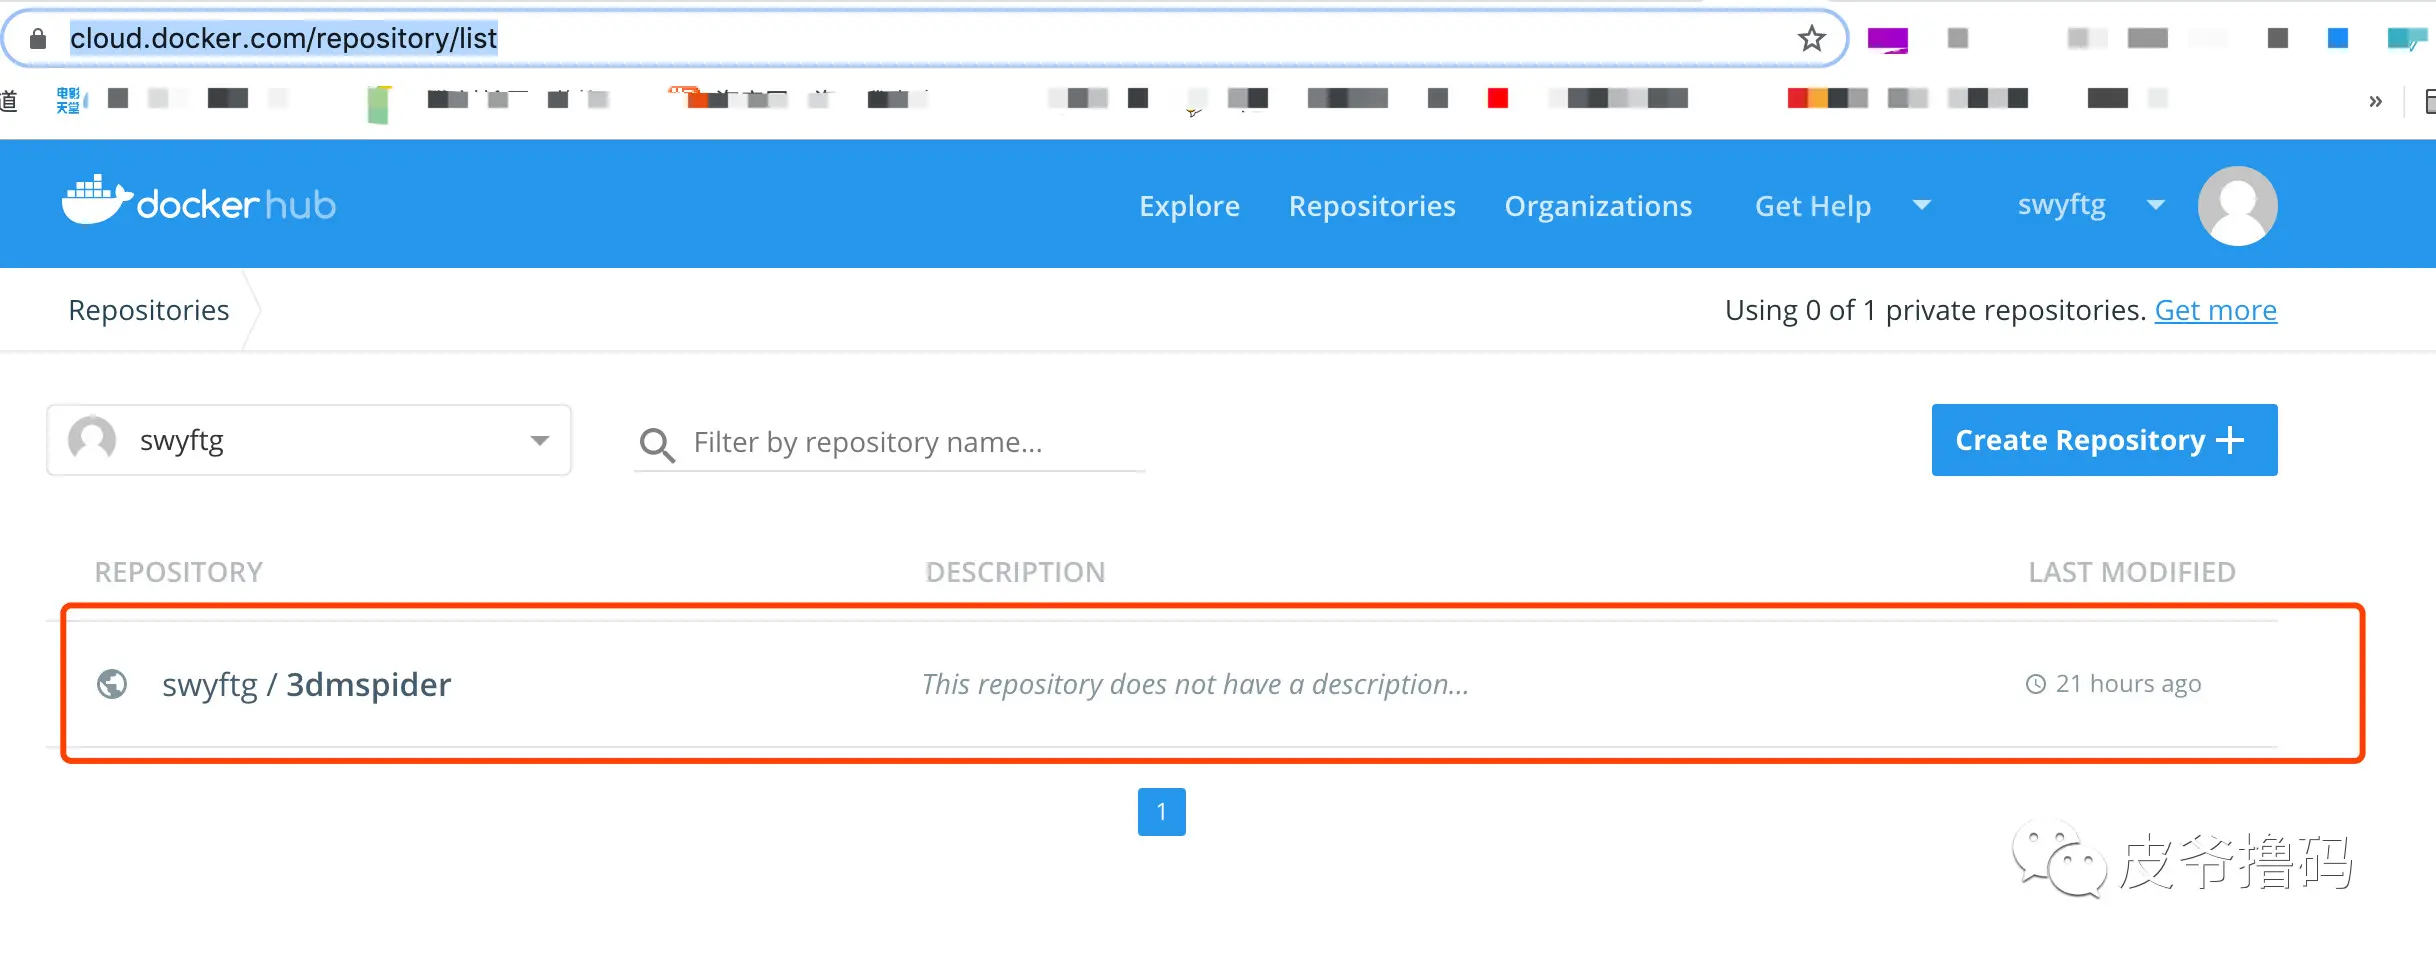
Task: Click the search magnifier icon
Action: coord(657,444)
